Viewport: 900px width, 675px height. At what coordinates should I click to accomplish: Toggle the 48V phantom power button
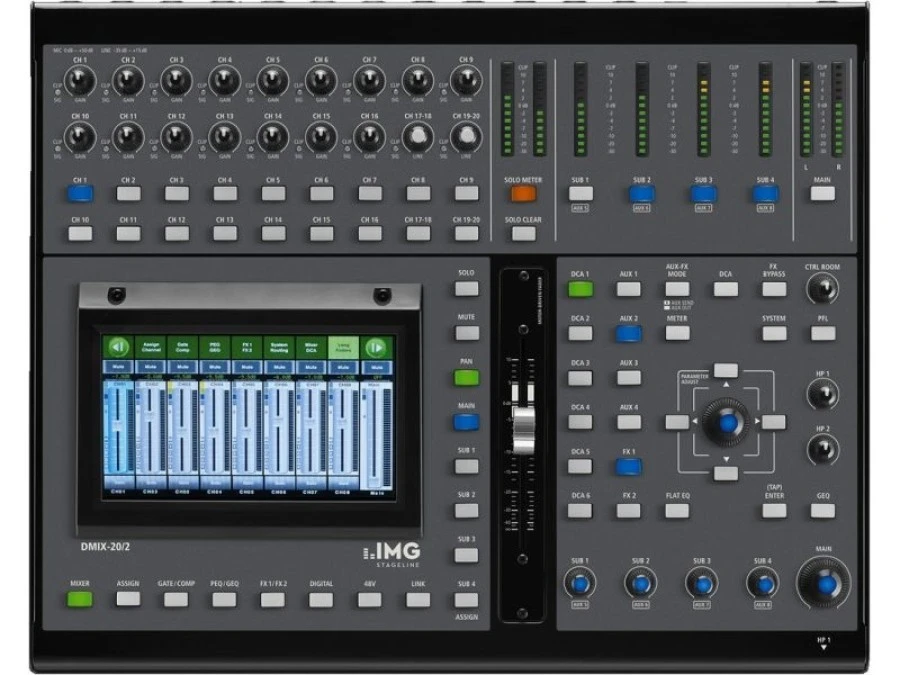coord(369,599)
